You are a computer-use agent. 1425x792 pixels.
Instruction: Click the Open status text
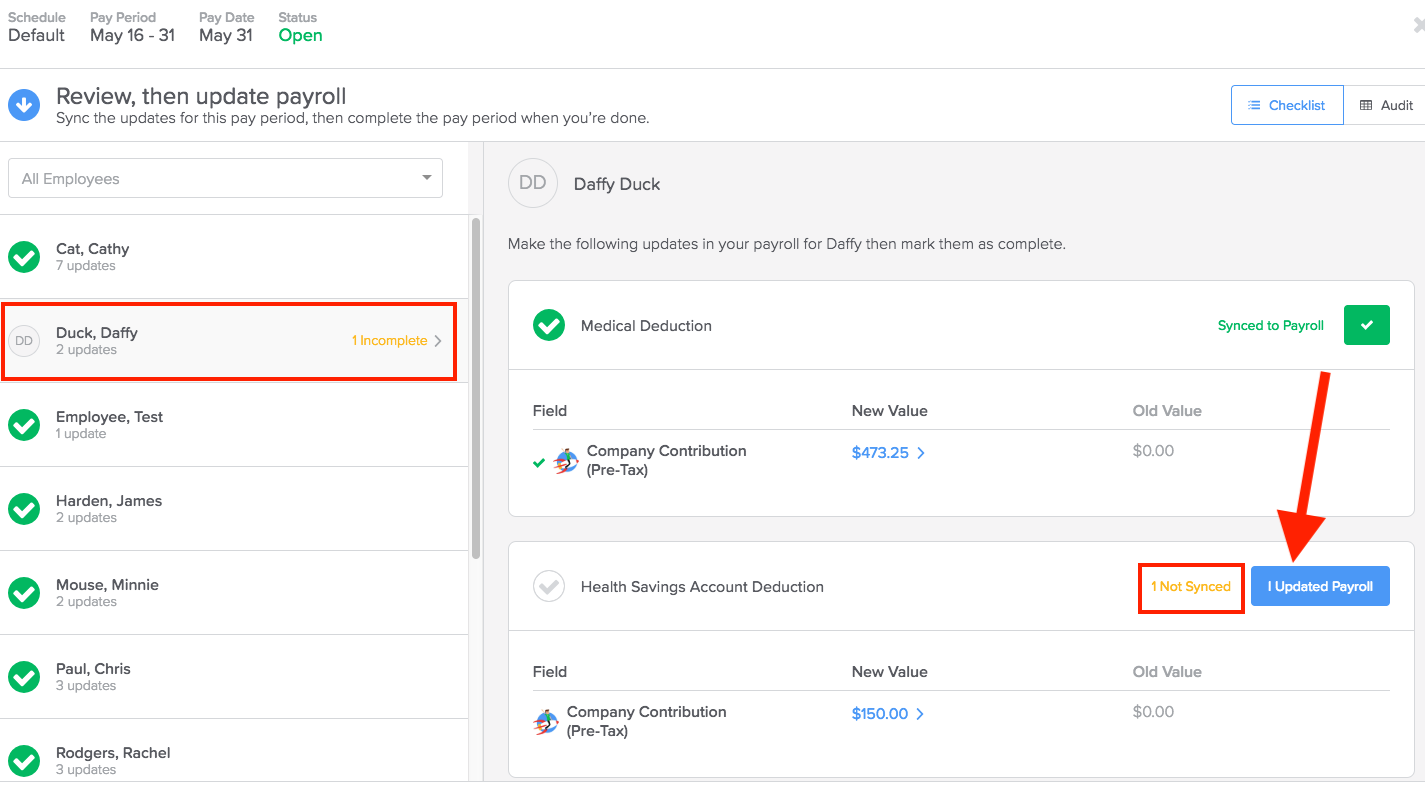pyautogui.click(x=300, y=35)
